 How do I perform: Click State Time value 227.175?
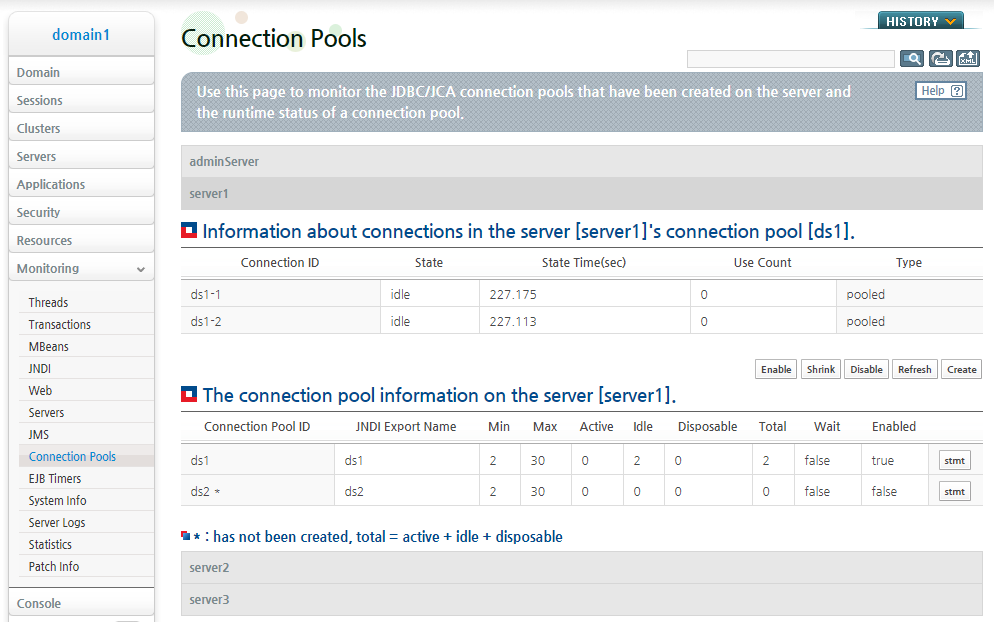point(513,294)
